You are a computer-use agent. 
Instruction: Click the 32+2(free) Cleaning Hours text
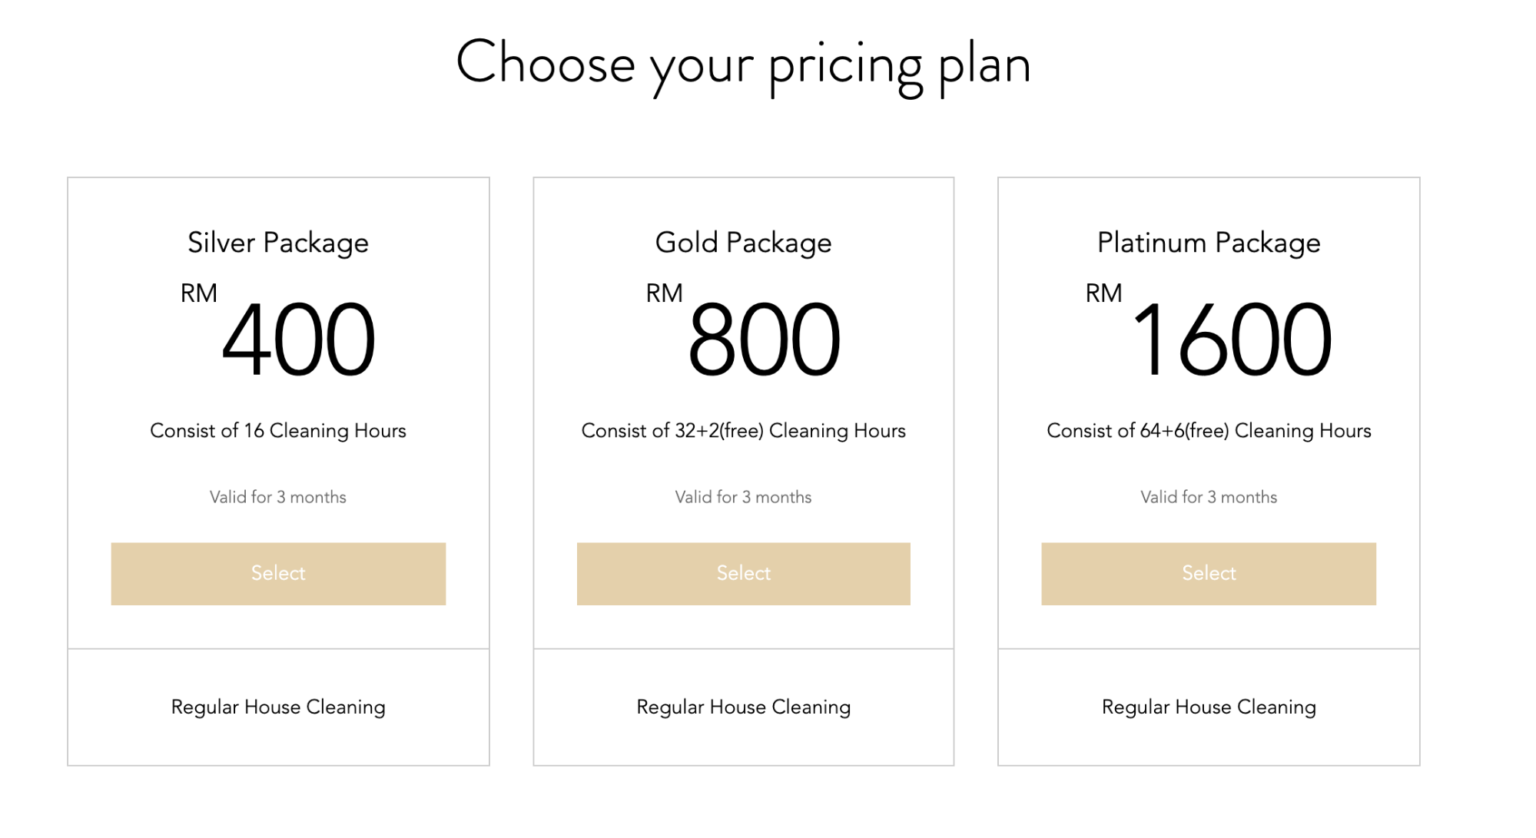pyautogui.click(x=743, y=431)
